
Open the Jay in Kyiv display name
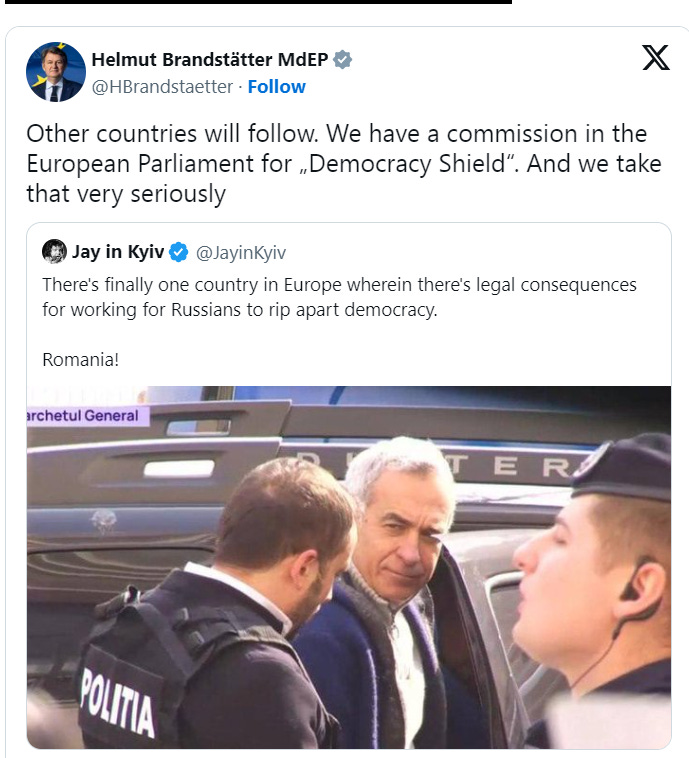[x=118, y=252]
